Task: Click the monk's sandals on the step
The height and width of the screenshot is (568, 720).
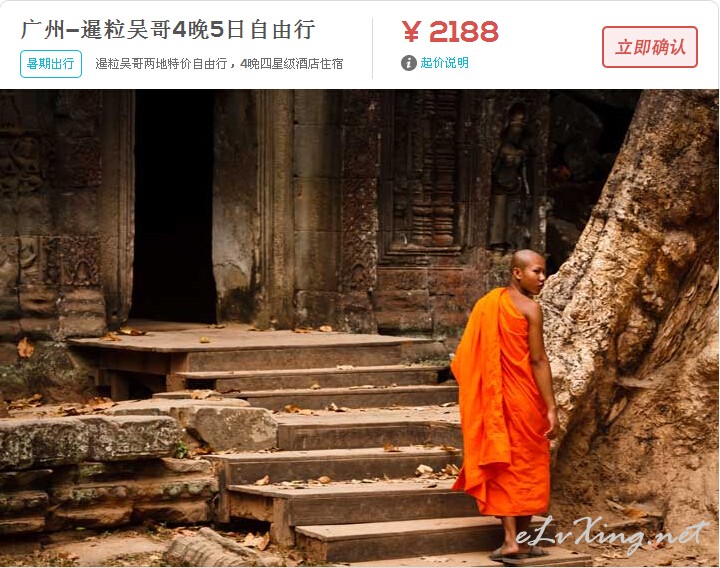Action: click(519, 555)
